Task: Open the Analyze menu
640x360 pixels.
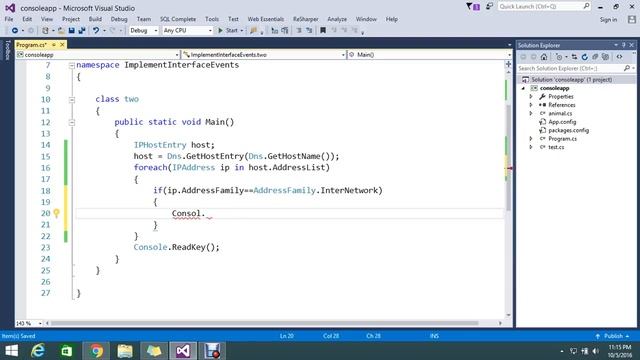Action: [337, 19]
